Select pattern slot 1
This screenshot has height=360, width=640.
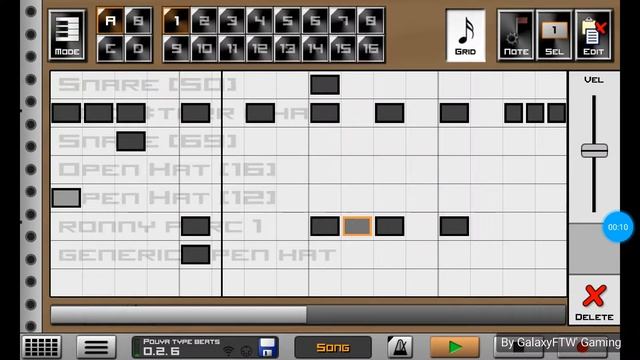coord(176,21)
